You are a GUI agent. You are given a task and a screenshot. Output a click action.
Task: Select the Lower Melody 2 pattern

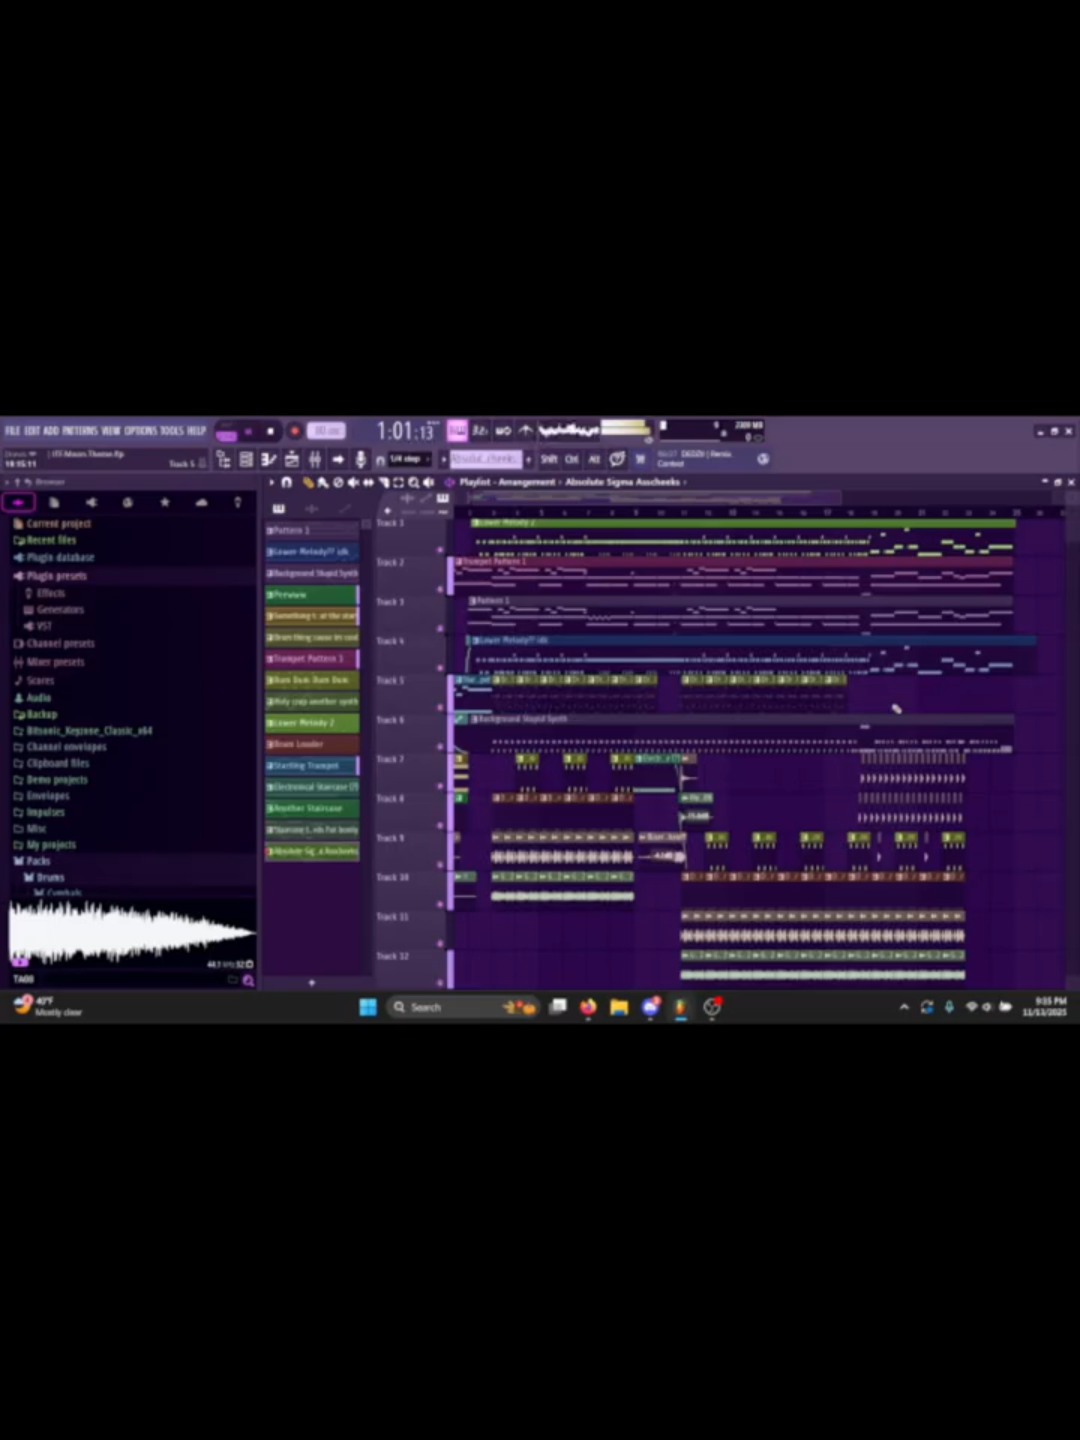312,723
